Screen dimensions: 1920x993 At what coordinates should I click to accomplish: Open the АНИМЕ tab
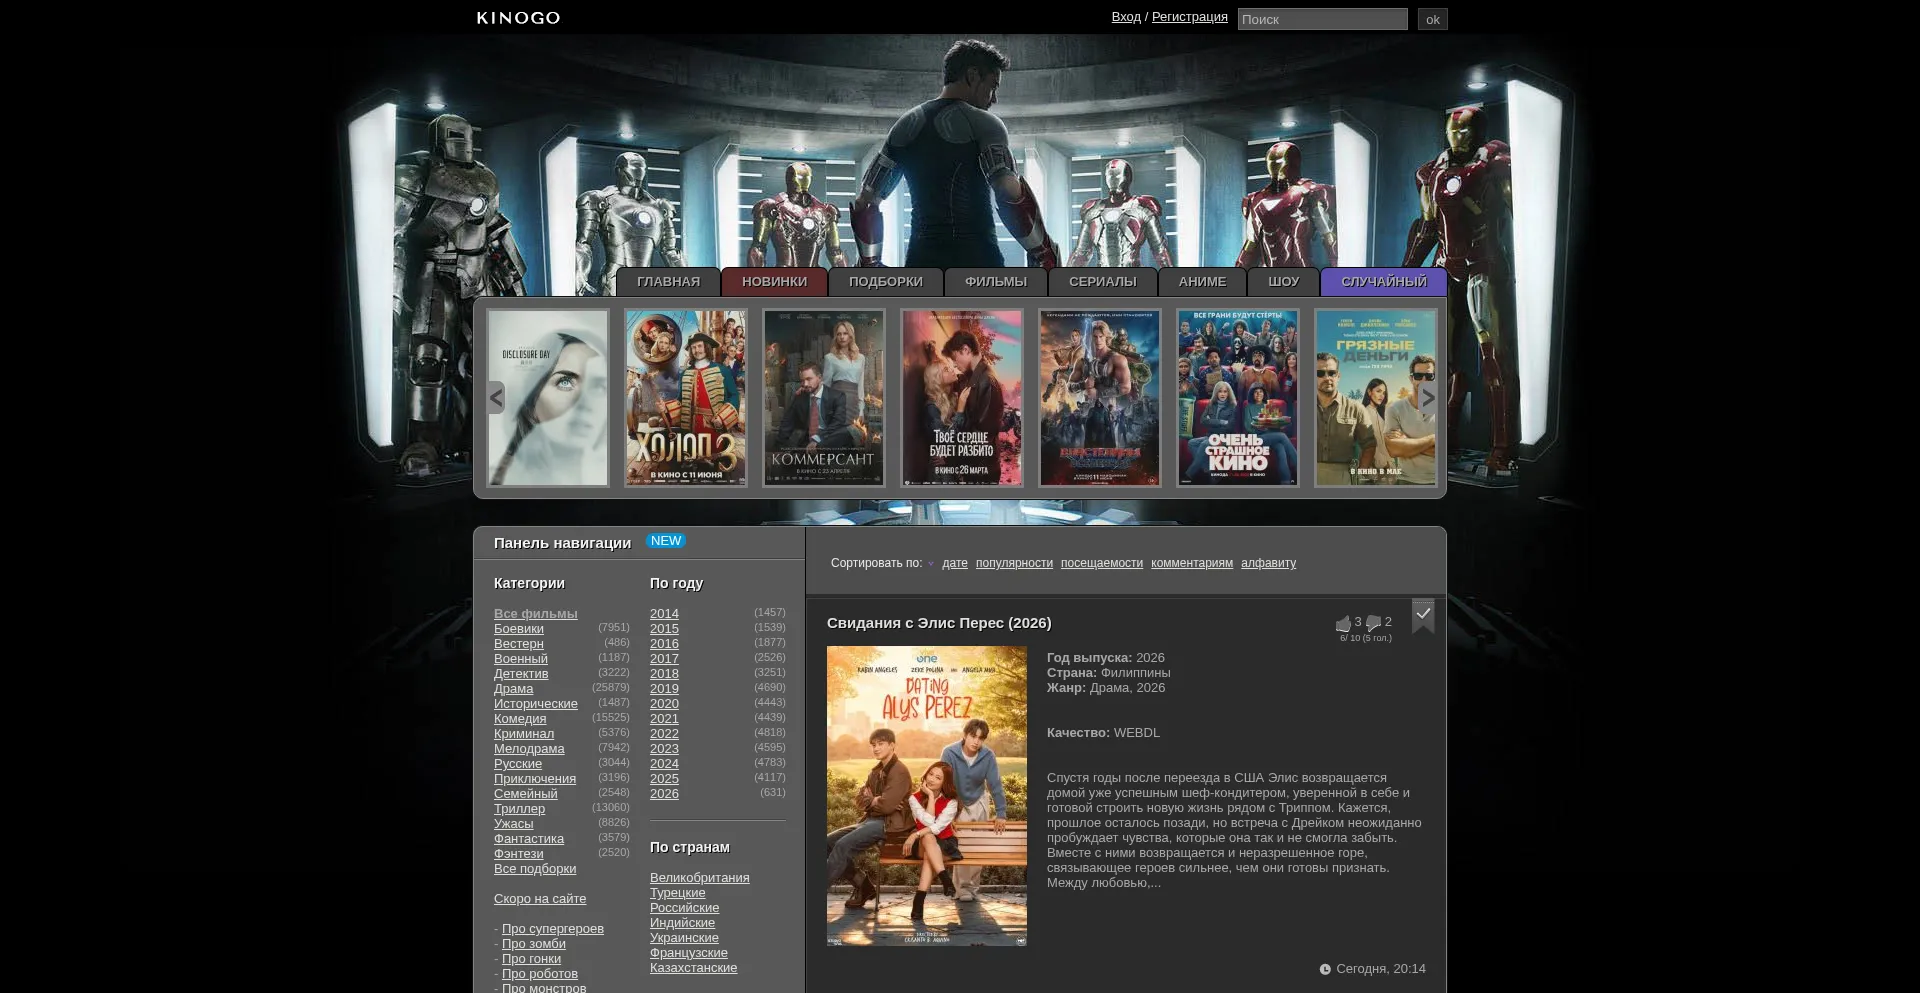pyautogui.click(x=1202, y=282)
